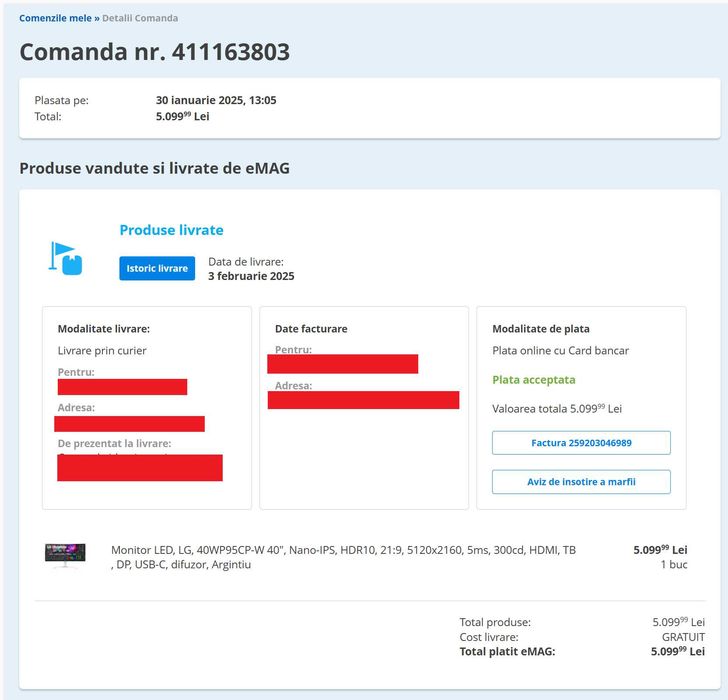
Task: Click the Total produse label
Action: click(495, 622)
